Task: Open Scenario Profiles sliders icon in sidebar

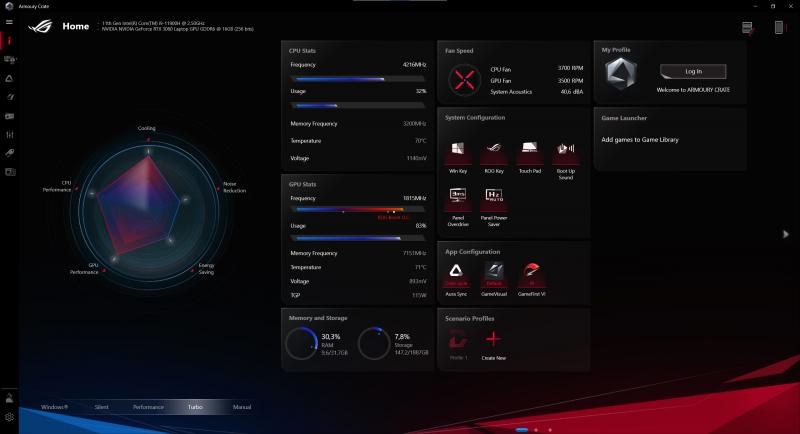Action: (x=9, y=135)
